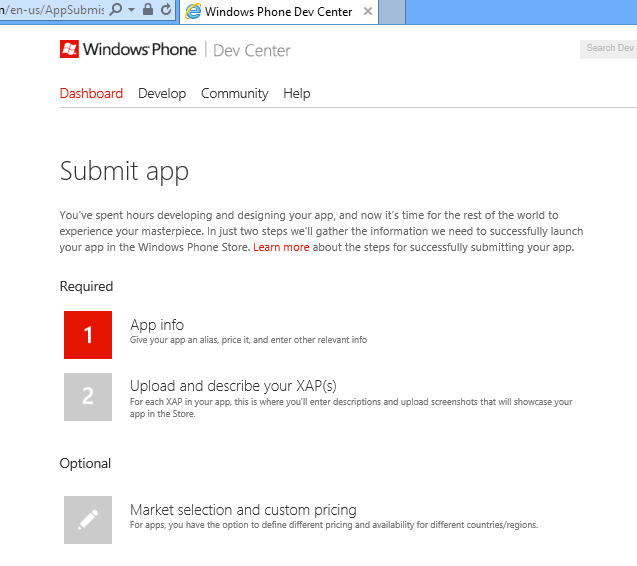Go to the Develop menu
The height and width of the screenshot is (566, 637).
(x=162, y=93)
